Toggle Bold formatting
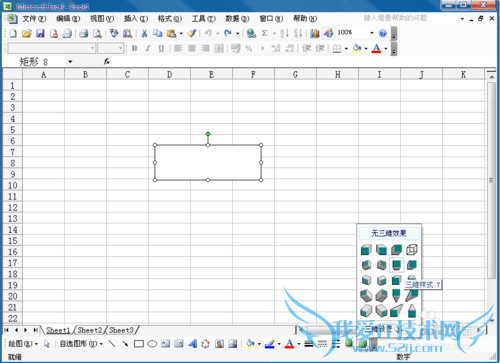Screen dimensions: 500x363 tap(134, 48)
